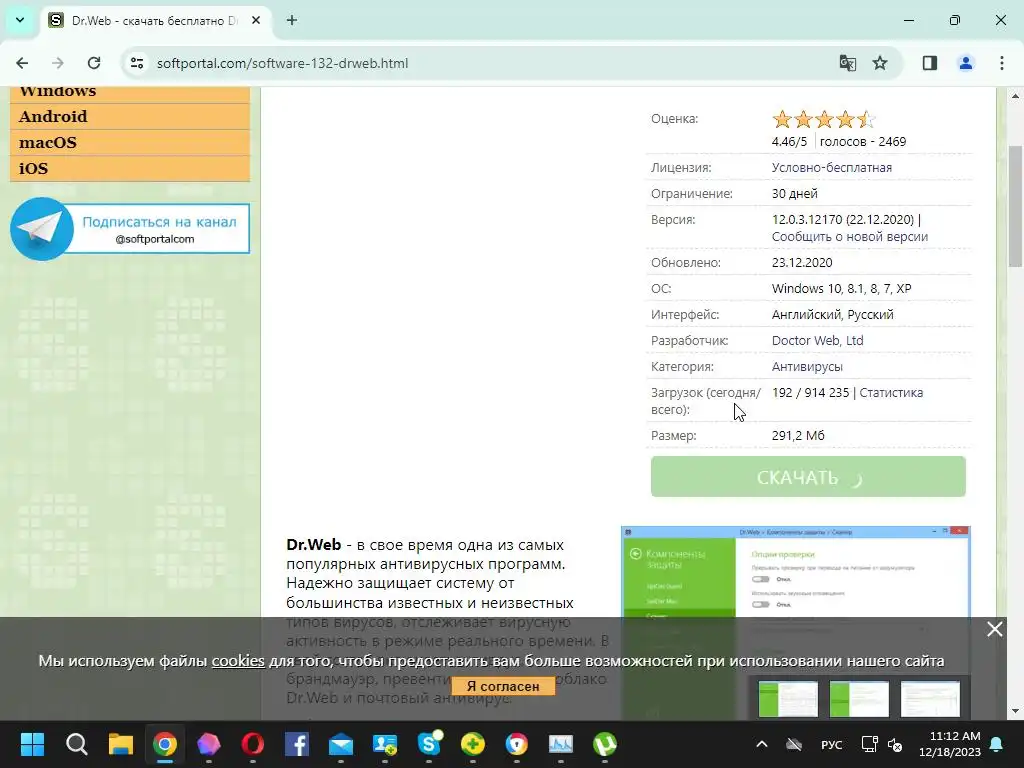1024x768 pixels.
Task: Translate this page icon
Action: pyautogui.click(x=848, y=63)
